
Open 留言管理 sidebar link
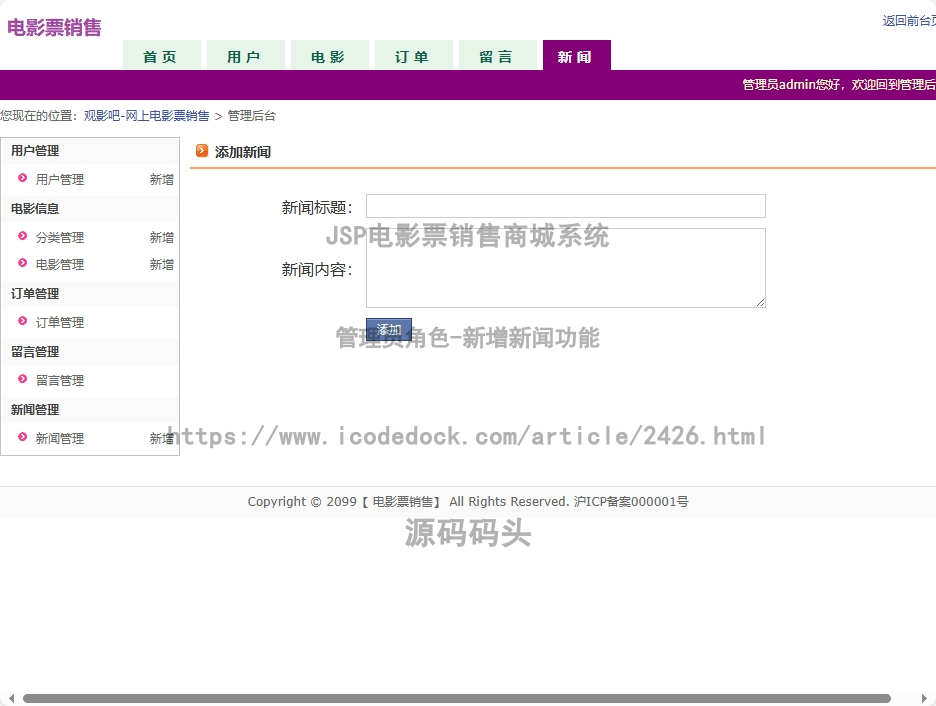[60, 380]
